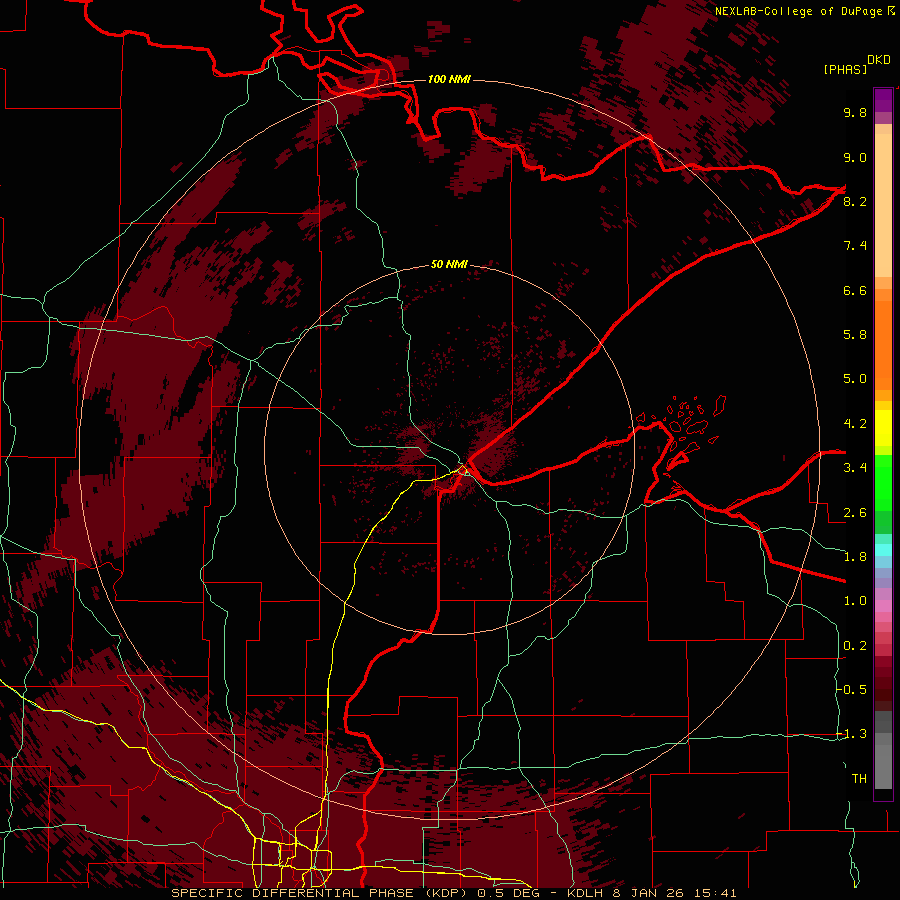Click the 50 NMI range ring label

click(x=449, y=265)
